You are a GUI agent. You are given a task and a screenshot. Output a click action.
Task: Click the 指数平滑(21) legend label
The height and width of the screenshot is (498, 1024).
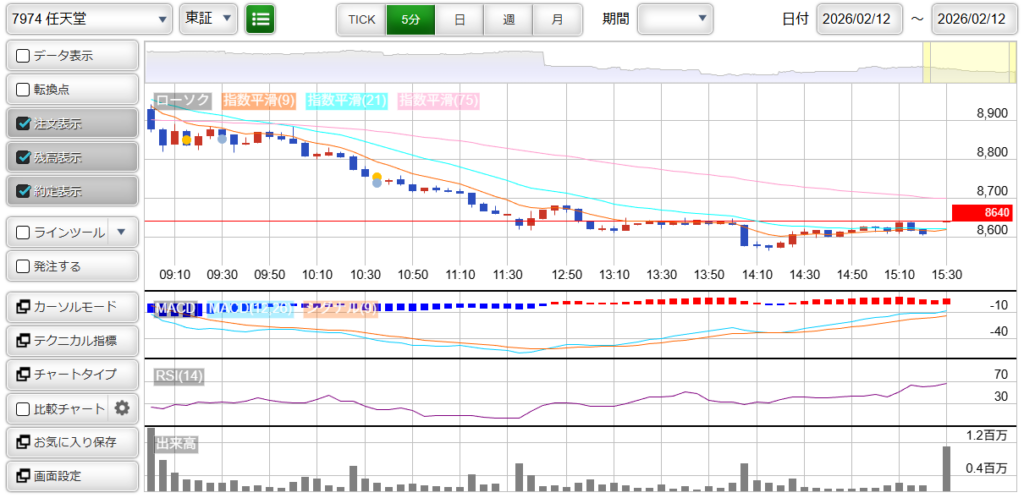click(x=347, y=100)
